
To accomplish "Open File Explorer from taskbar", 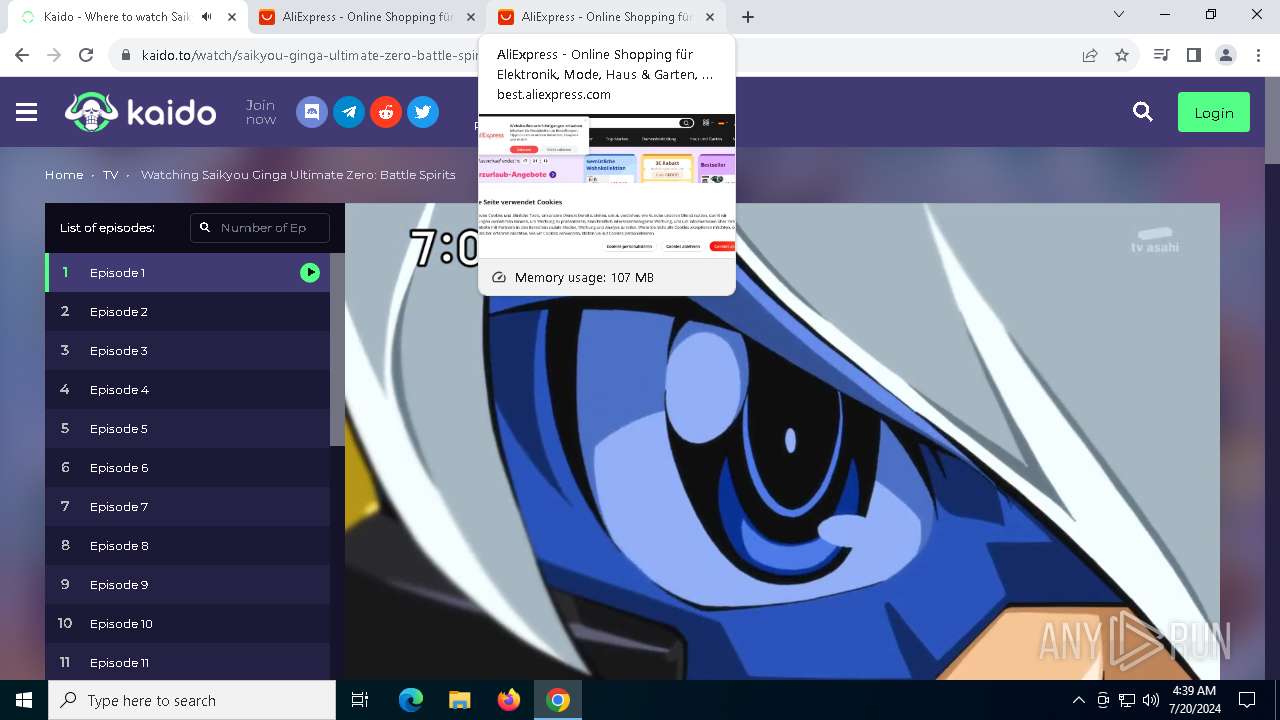I will (460, 700).
